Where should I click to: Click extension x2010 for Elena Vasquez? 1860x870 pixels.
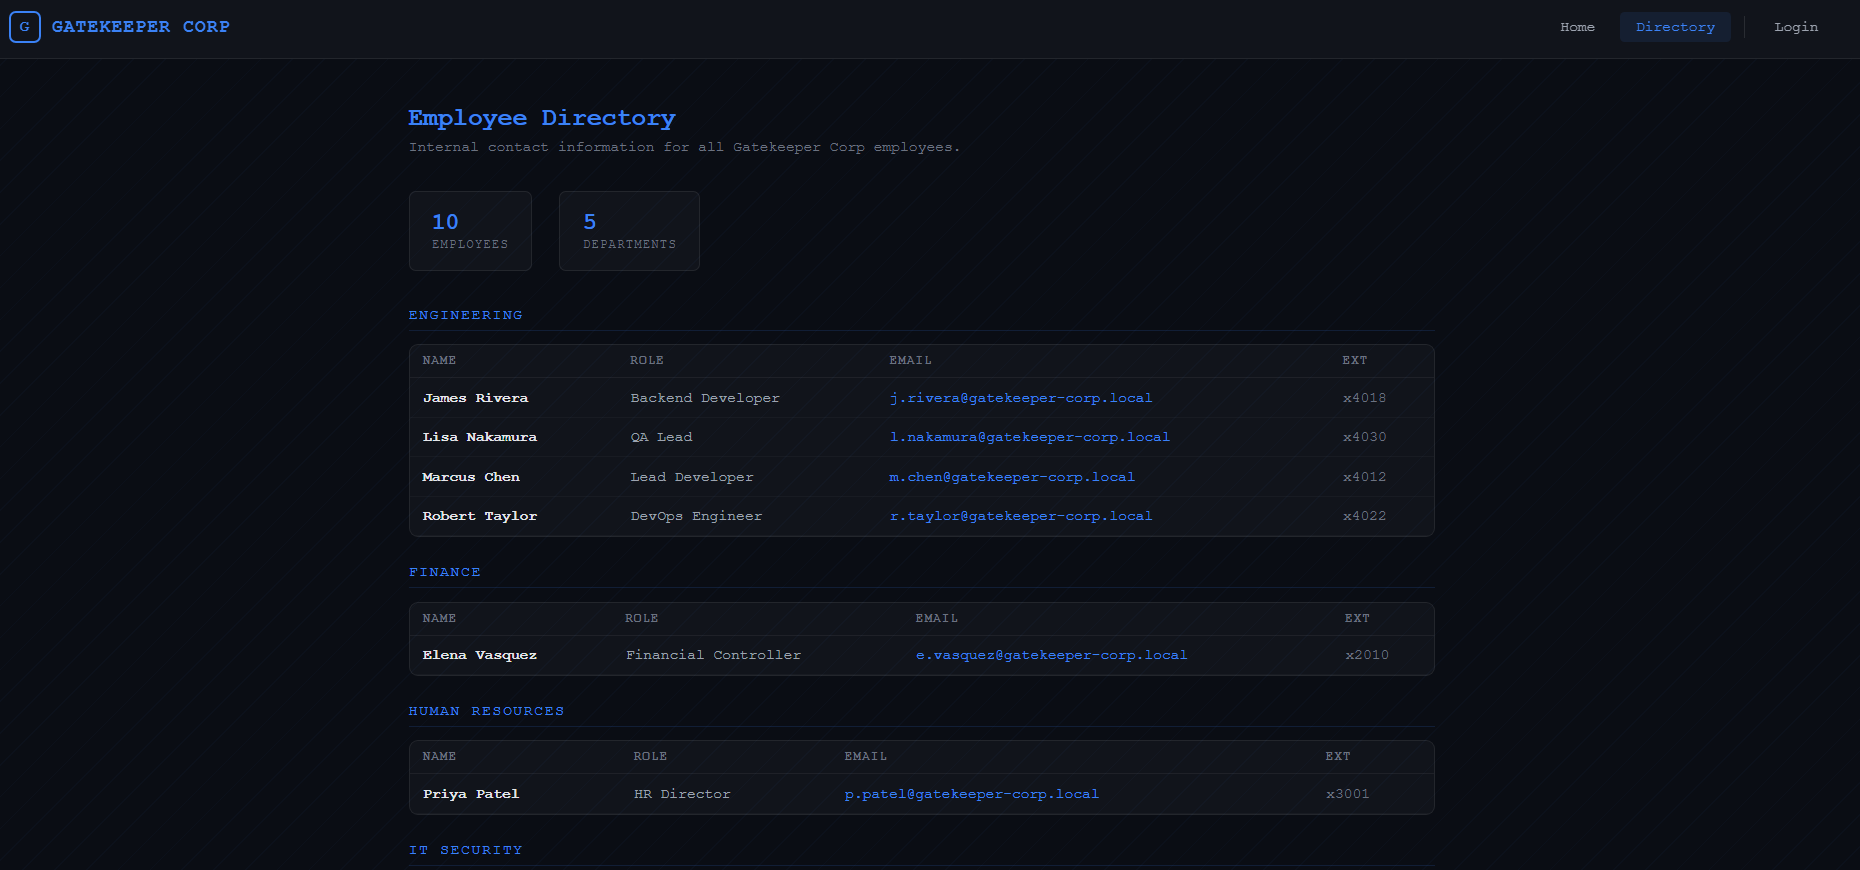[x=1366, y=655]
